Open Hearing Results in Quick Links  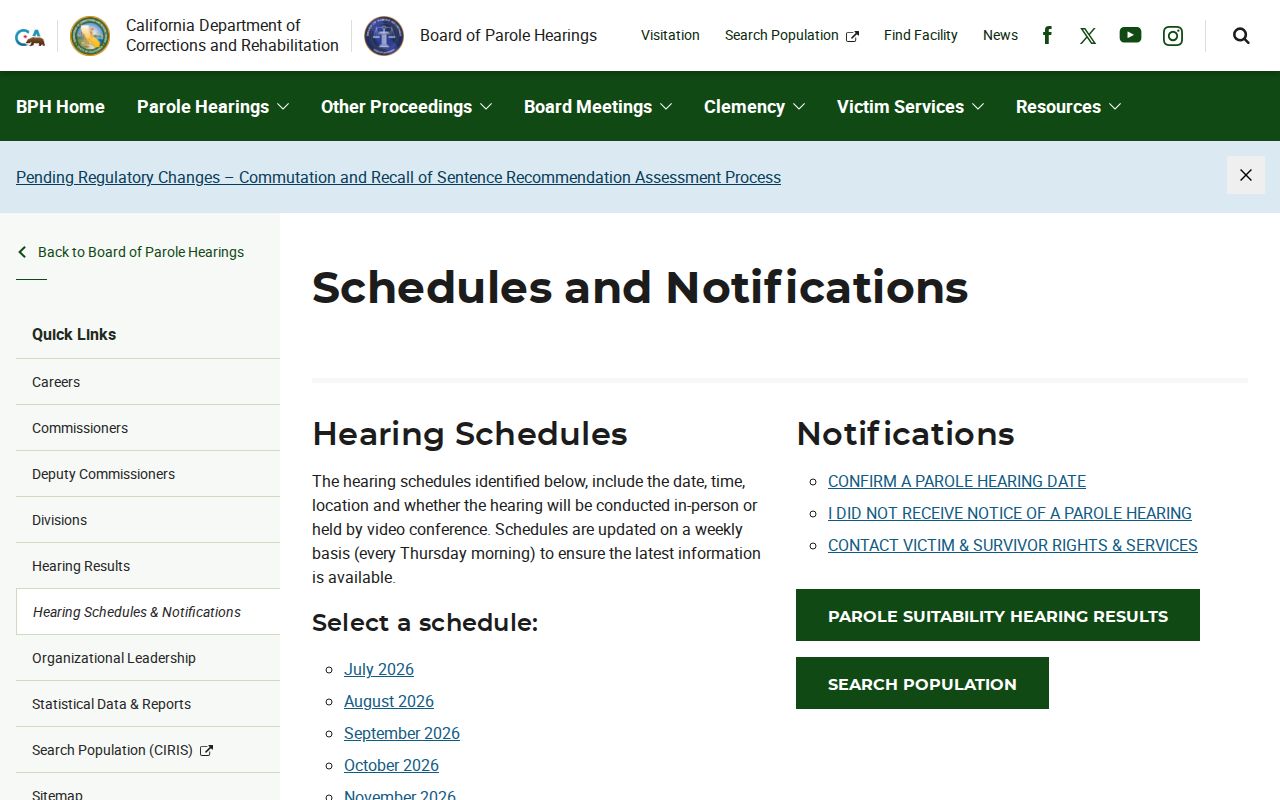[x=148, y=566]
